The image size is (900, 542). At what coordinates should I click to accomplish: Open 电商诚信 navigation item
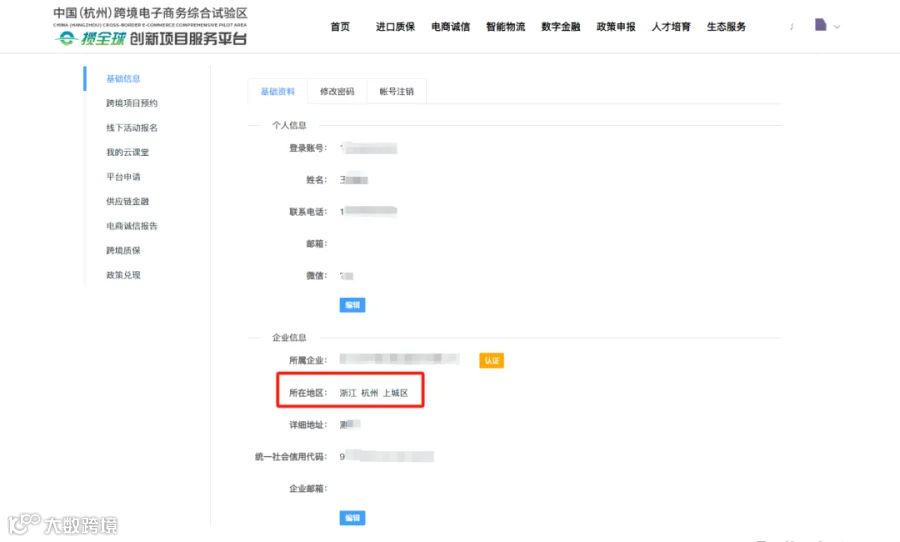[x=451, y=26]
